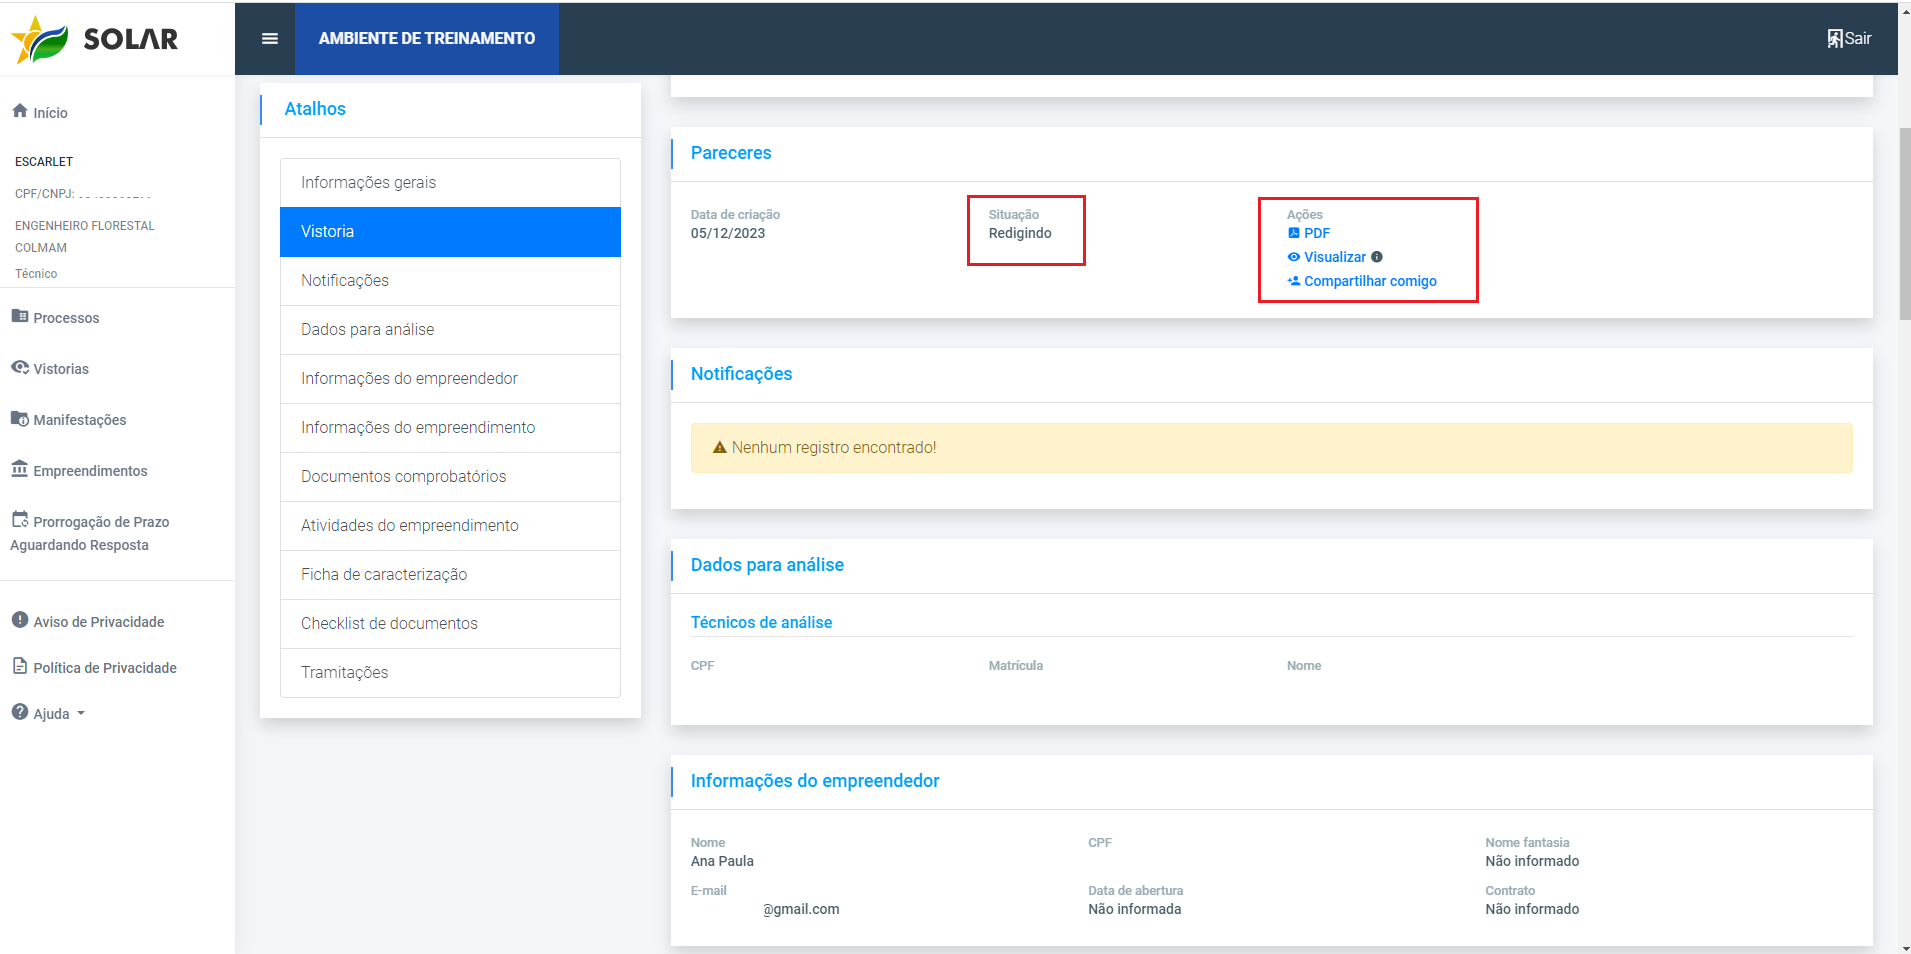Click the Ajuda question mark icon
The height and width of the screenshot is (954, 1911).
coord(20,712)
